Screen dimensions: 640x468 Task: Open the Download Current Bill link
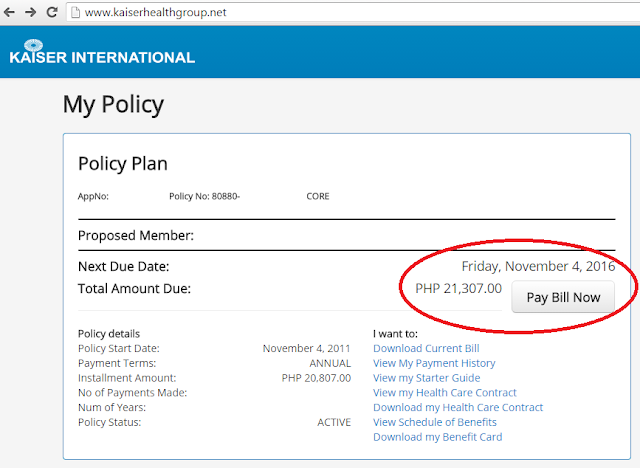(x=426, y=348)
